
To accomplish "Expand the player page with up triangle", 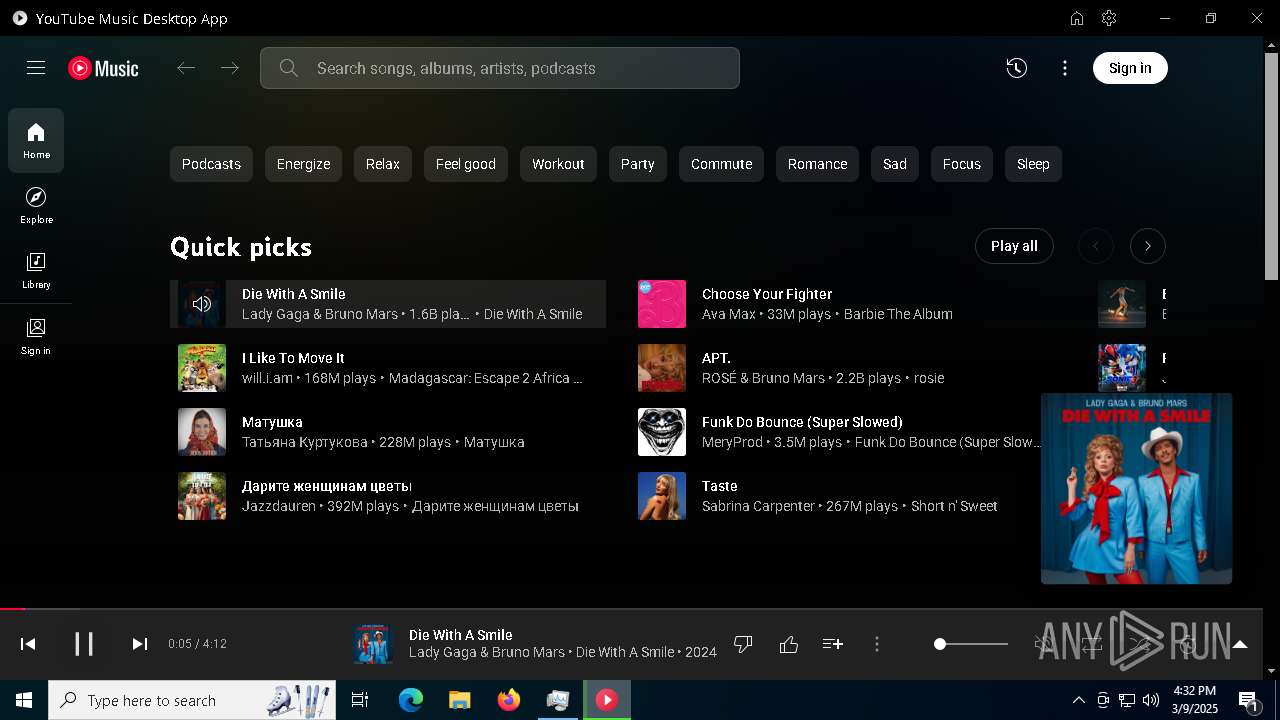I will click(x=1240, y=644).
